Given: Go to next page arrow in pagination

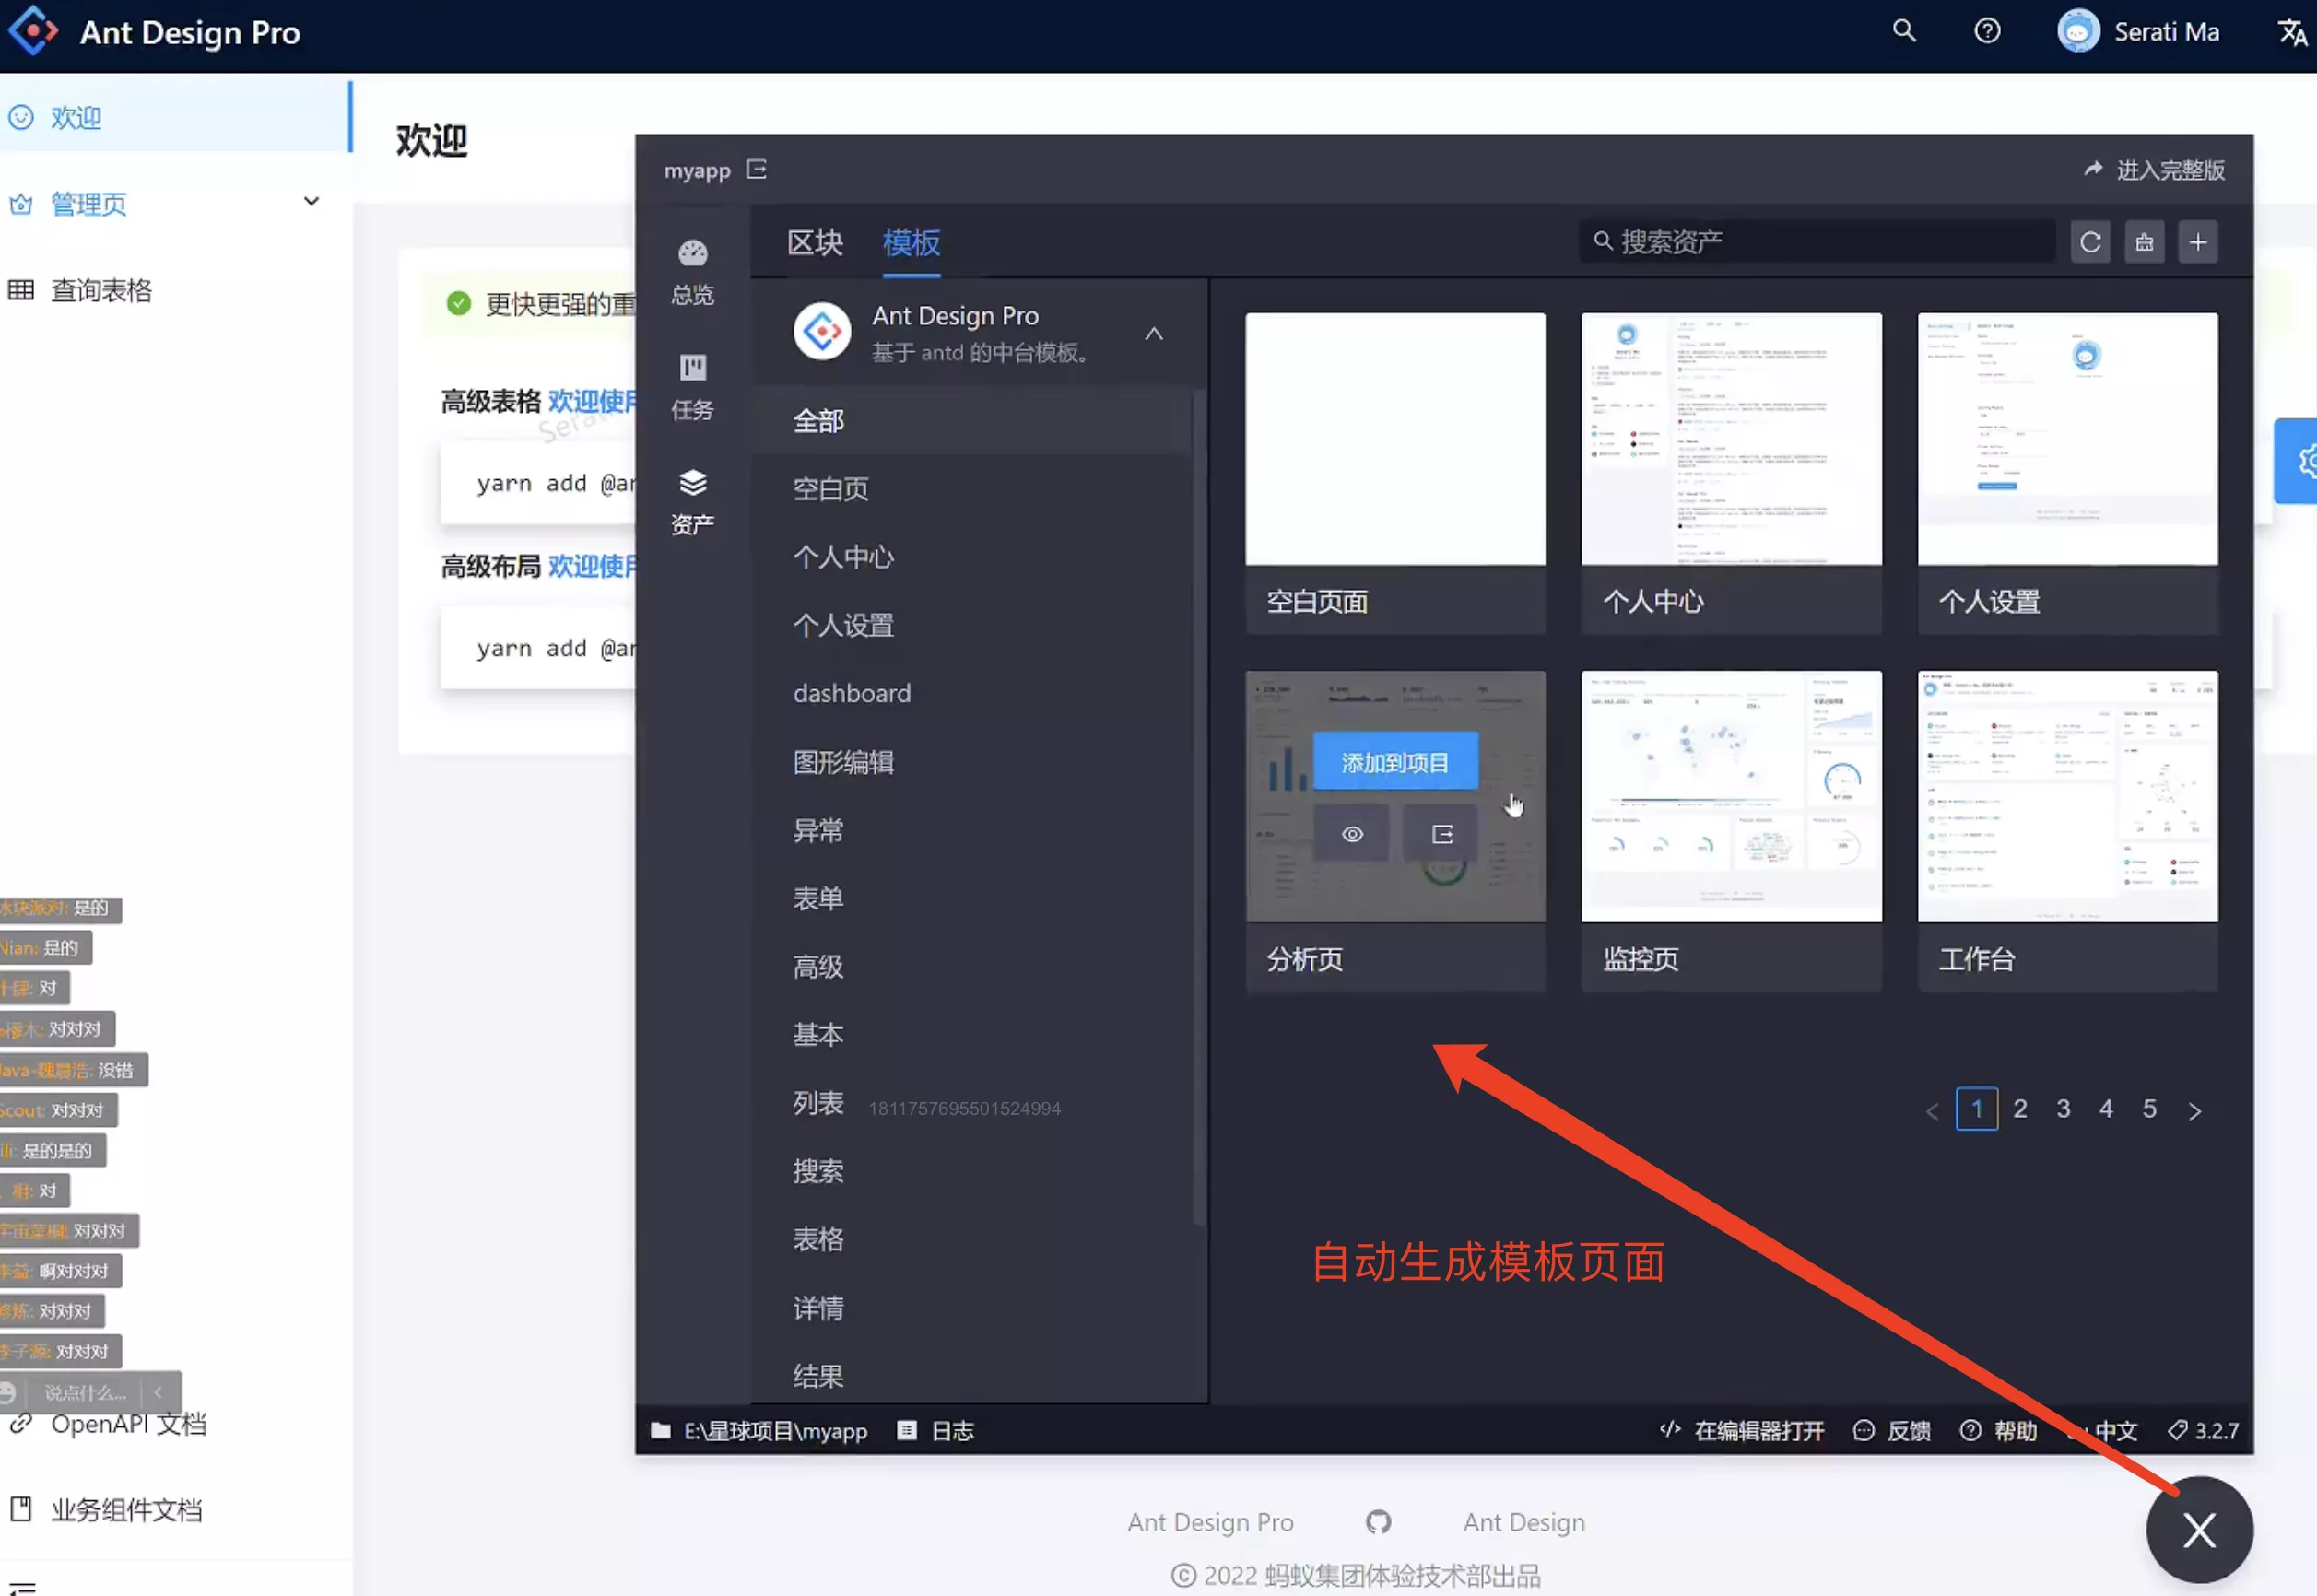Looking at the screenshot, I should [2195, 1110].
